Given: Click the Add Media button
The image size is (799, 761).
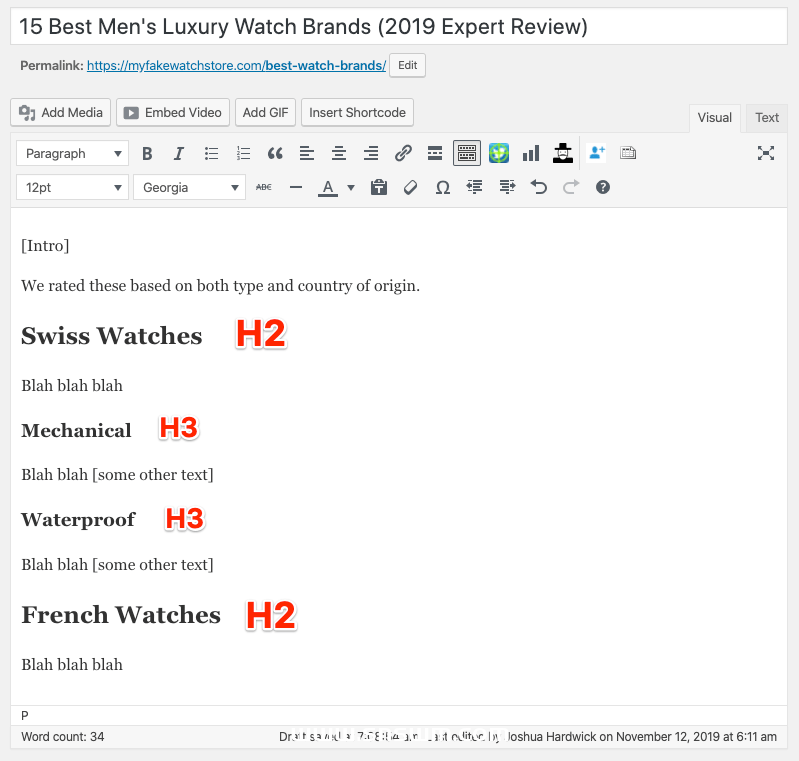Looking at the screenshot, I should coord(61,112).
